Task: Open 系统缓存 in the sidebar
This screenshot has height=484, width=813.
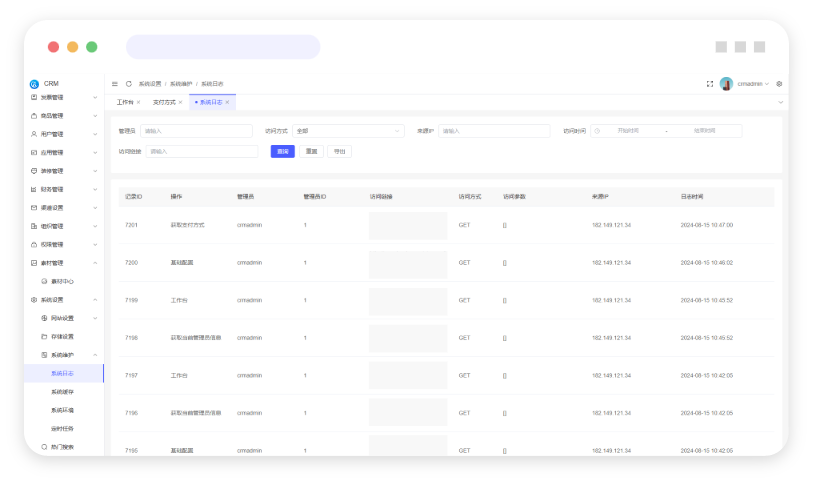Action: pos(62,392)
